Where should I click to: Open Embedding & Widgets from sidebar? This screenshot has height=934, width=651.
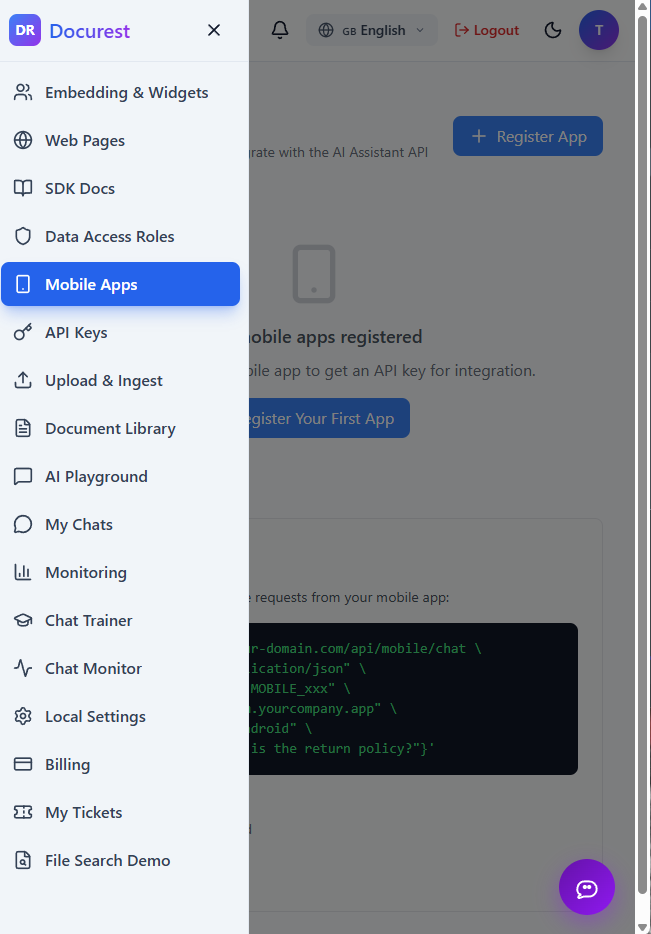tap(126, 92)
